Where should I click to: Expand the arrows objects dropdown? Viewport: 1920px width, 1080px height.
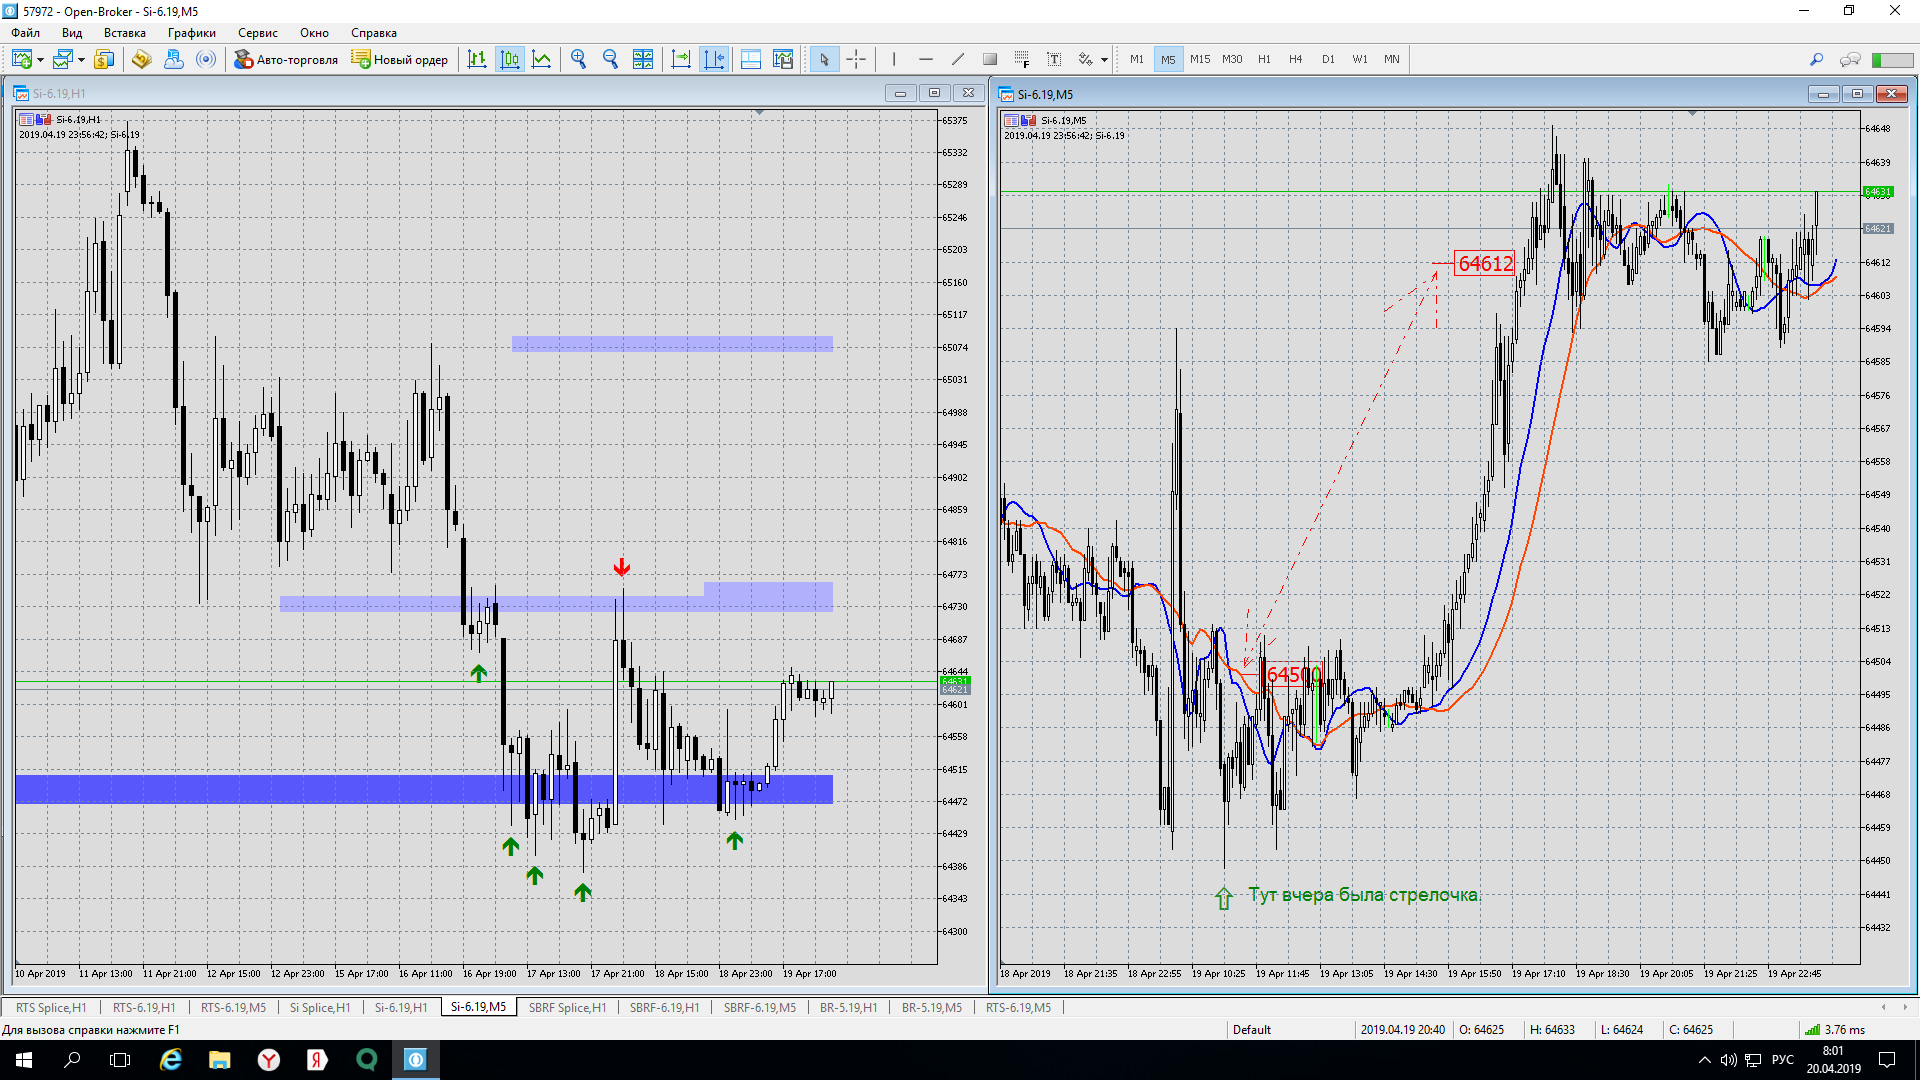(1104, 60)
